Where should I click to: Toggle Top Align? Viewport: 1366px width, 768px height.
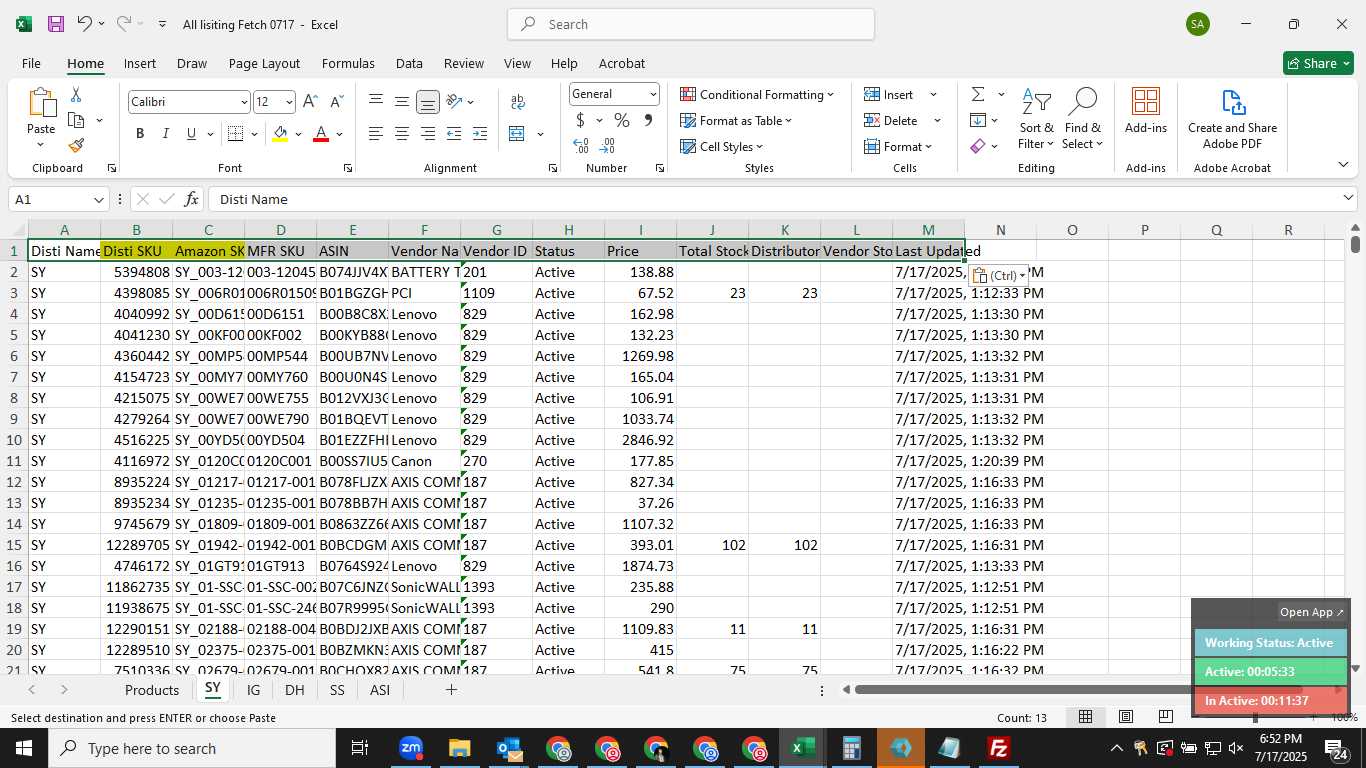(376, 102)
